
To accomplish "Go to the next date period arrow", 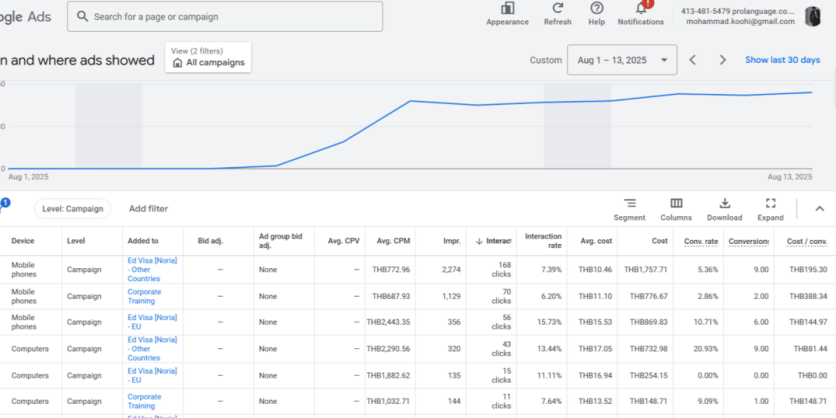I will tap(722, 60).
